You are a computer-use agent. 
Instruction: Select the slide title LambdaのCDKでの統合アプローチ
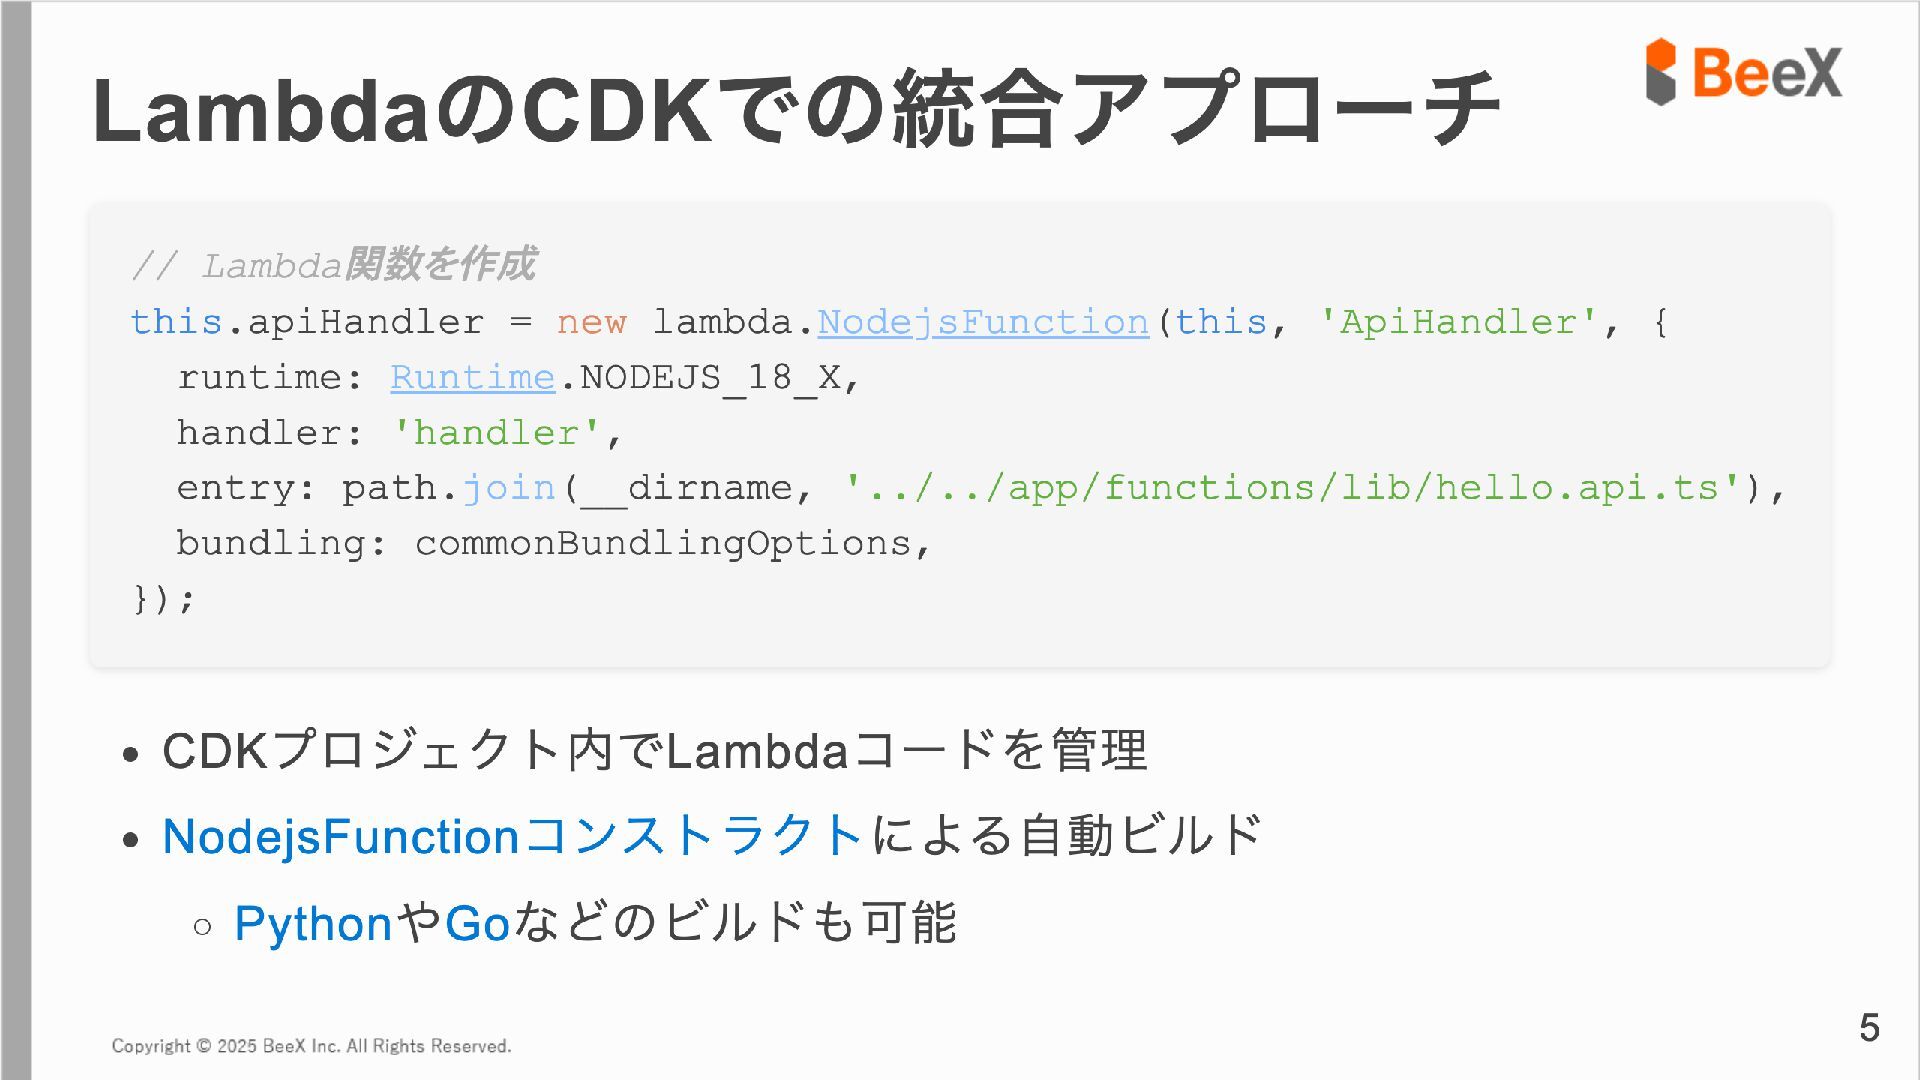[x=795, y=110]
